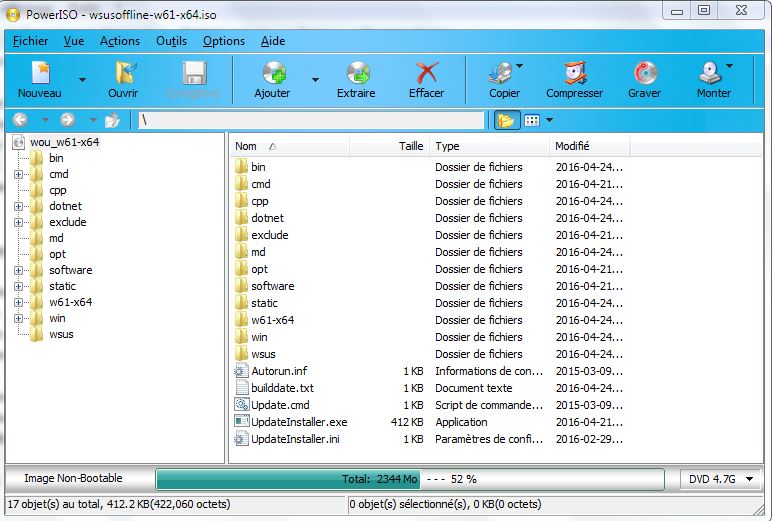Click the Ouvrir toolbar icon

[x=126, y=73]
